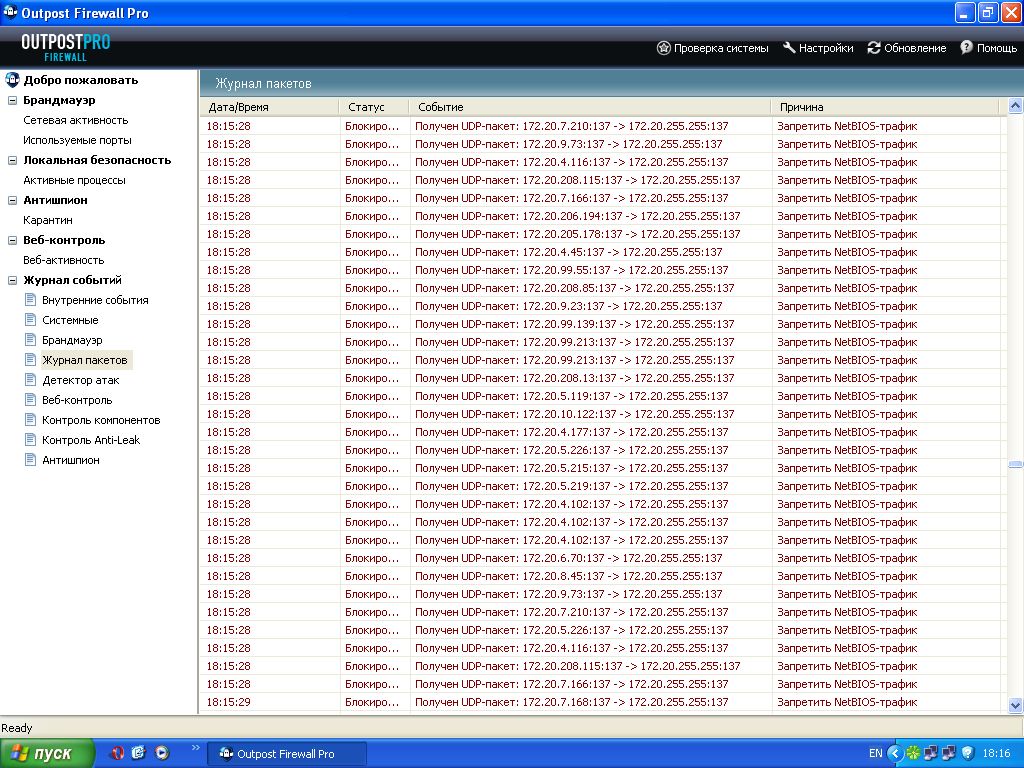Click the Outpost Pro Firewall logo

pos(65,47)
